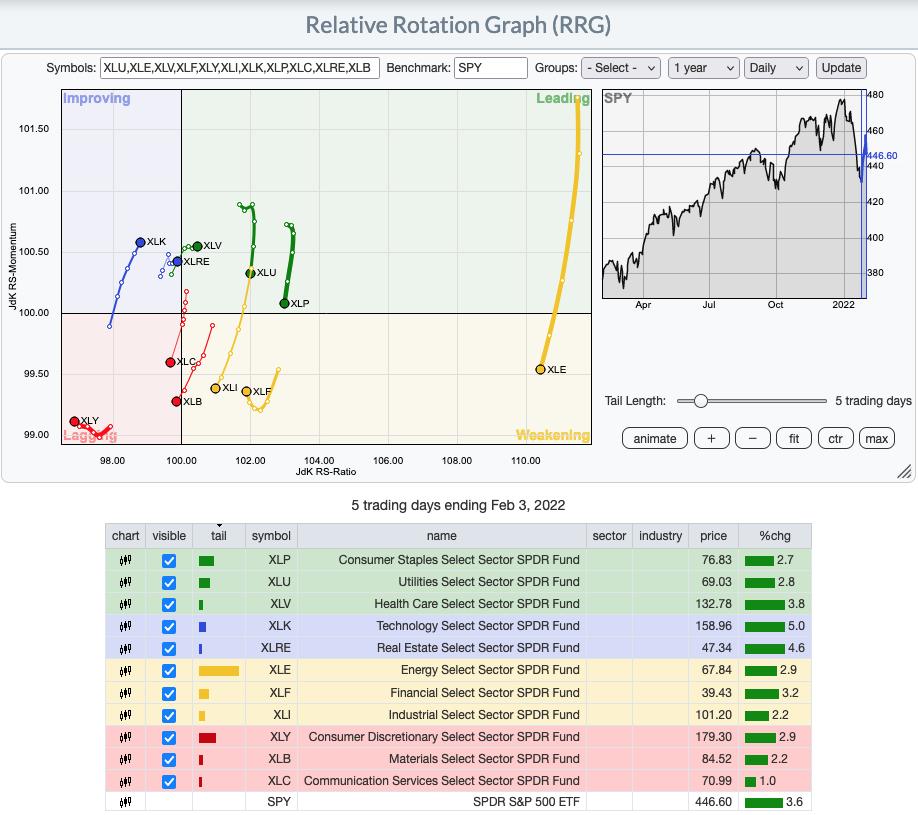Sort table by industry column
The width and height of the screenshot is (918, 815).
coord(660,536)
